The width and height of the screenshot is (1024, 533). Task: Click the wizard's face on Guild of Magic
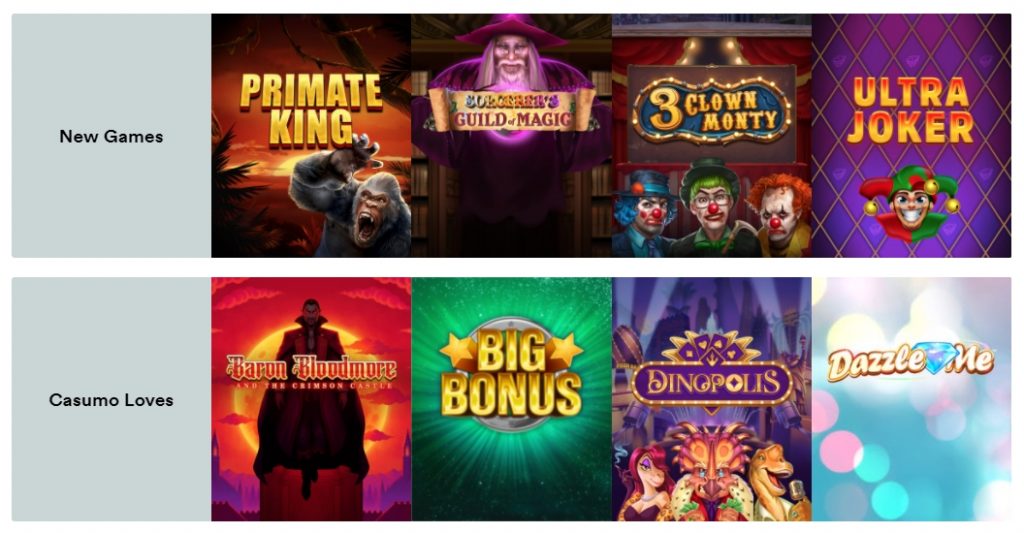point(511,62)
